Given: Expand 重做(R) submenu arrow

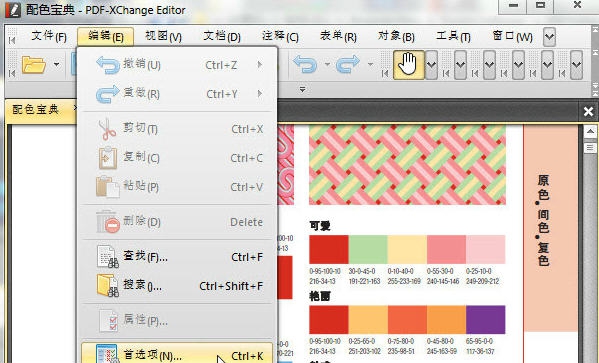Looking at the screenshot, I should click(x=260, y=94).
